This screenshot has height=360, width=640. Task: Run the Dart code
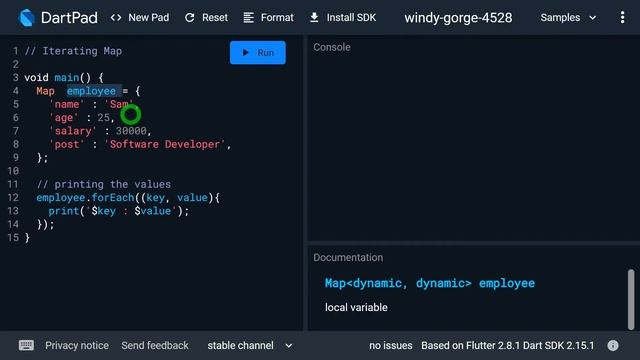258,53
